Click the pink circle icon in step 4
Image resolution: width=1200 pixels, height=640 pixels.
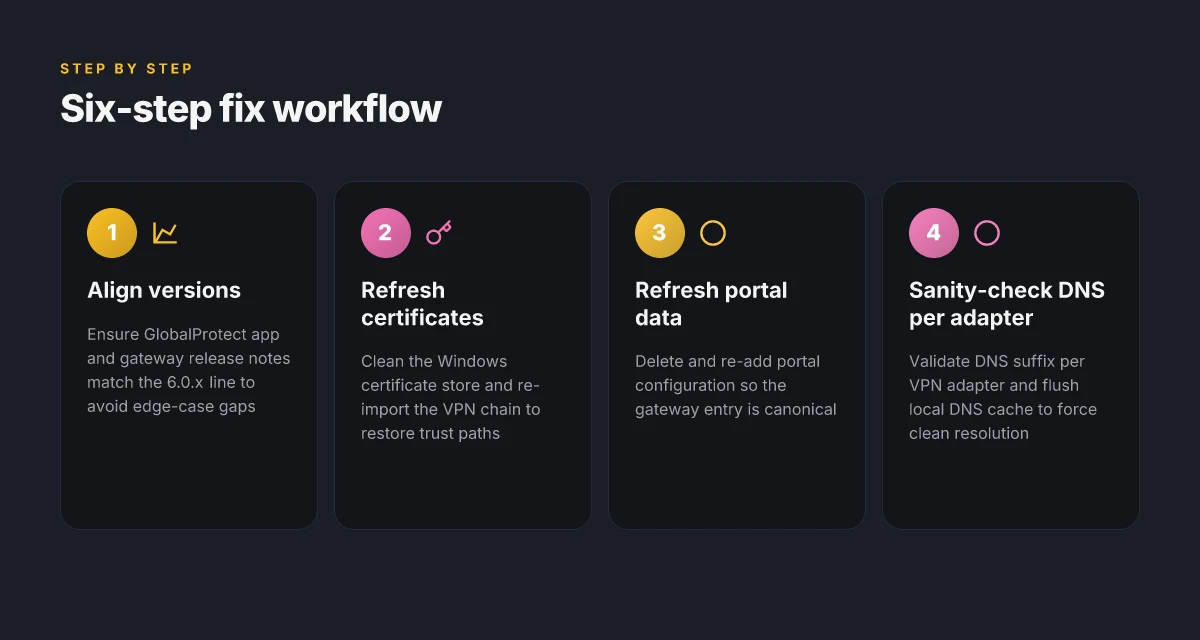tap(987, 233)
